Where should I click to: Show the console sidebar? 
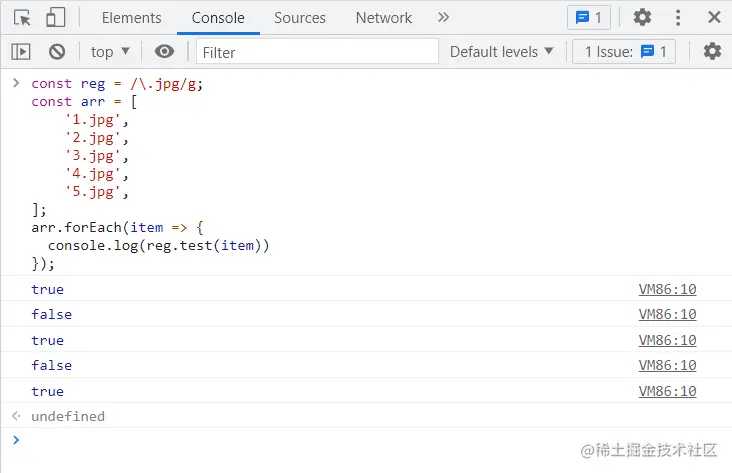[x=21, y=51]
